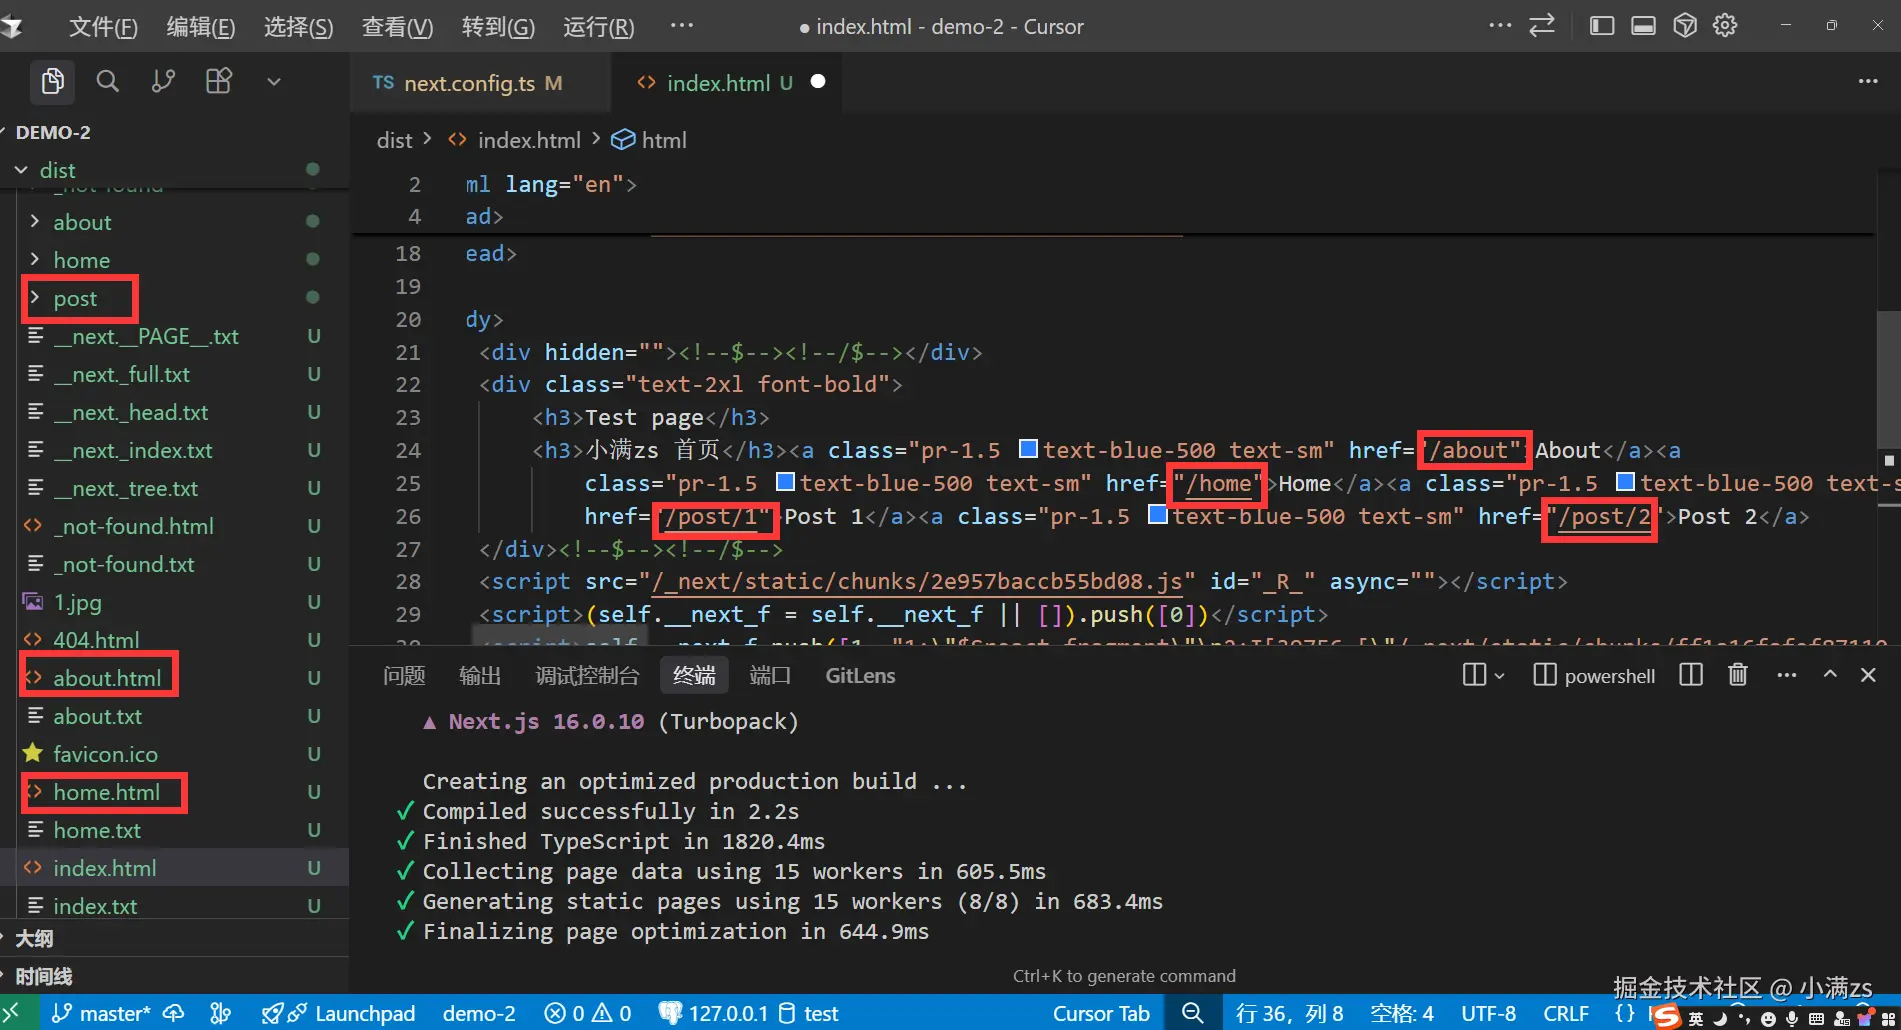The image size is (1901, 1030).
Task: Open the 编辑(E) menu
Action: pyautogui.click(x=201, y=27)
